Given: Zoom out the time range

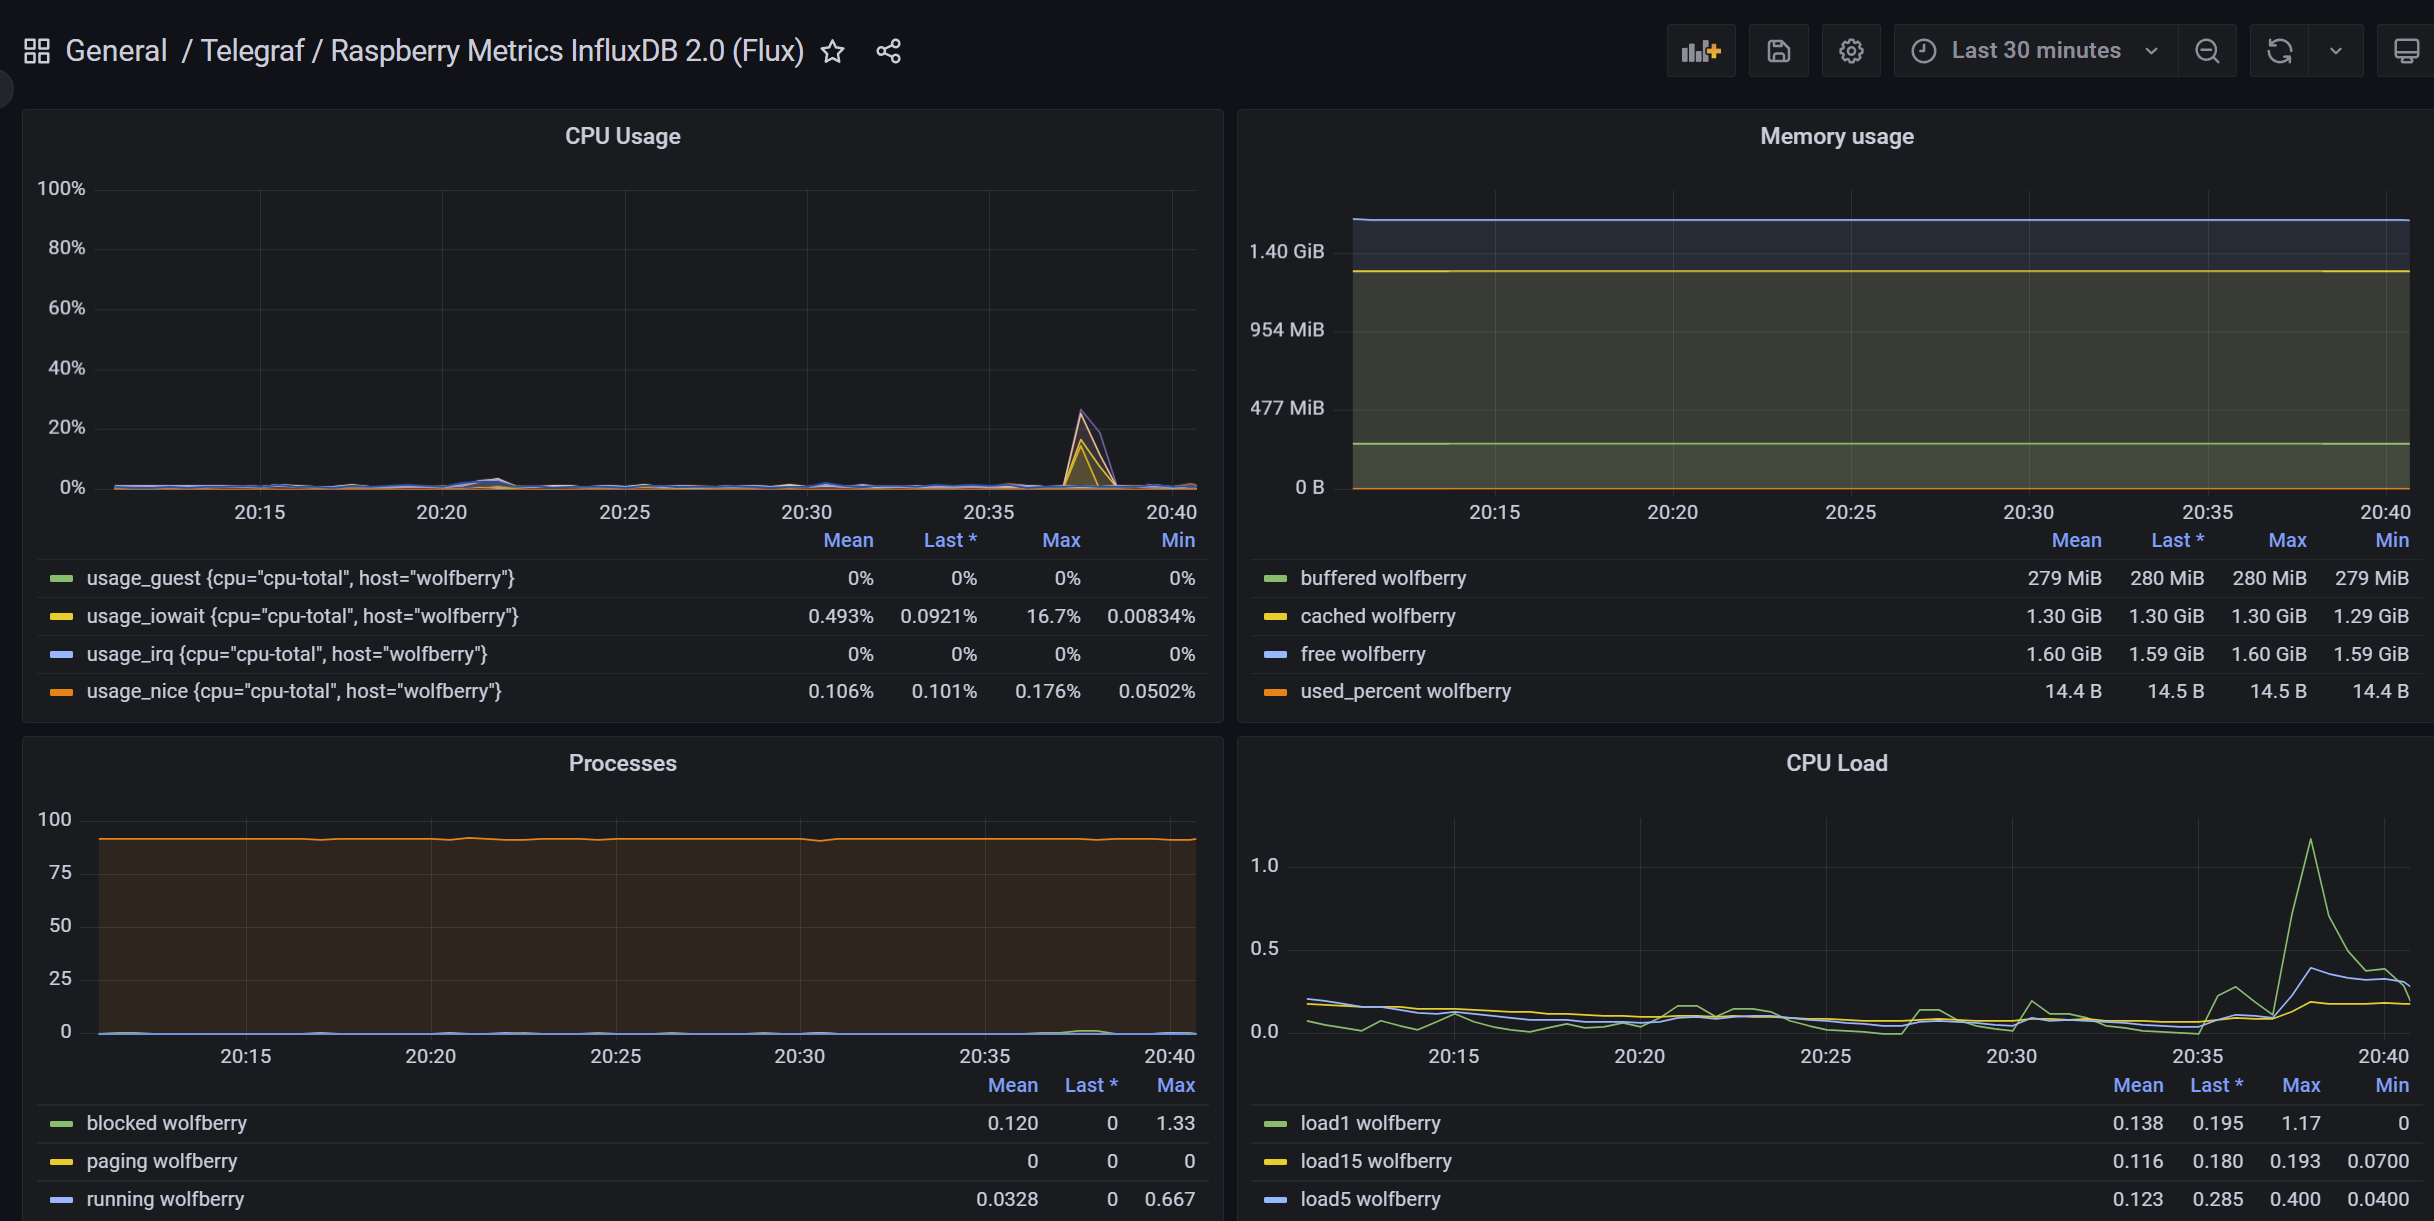Looking at the screenshot, I should [x=2207, y=51].
